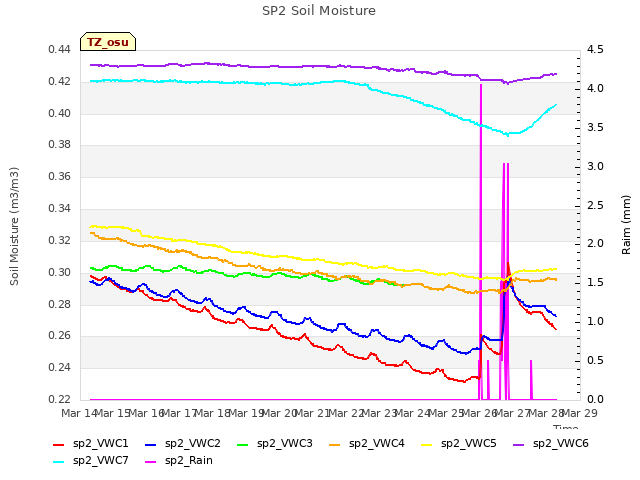Image resolution: width=640 pixels, height=480 pixels.
Task: Click the 4.0 rain axis tick label
Action: pyautogui.click(x=595, y=89)
